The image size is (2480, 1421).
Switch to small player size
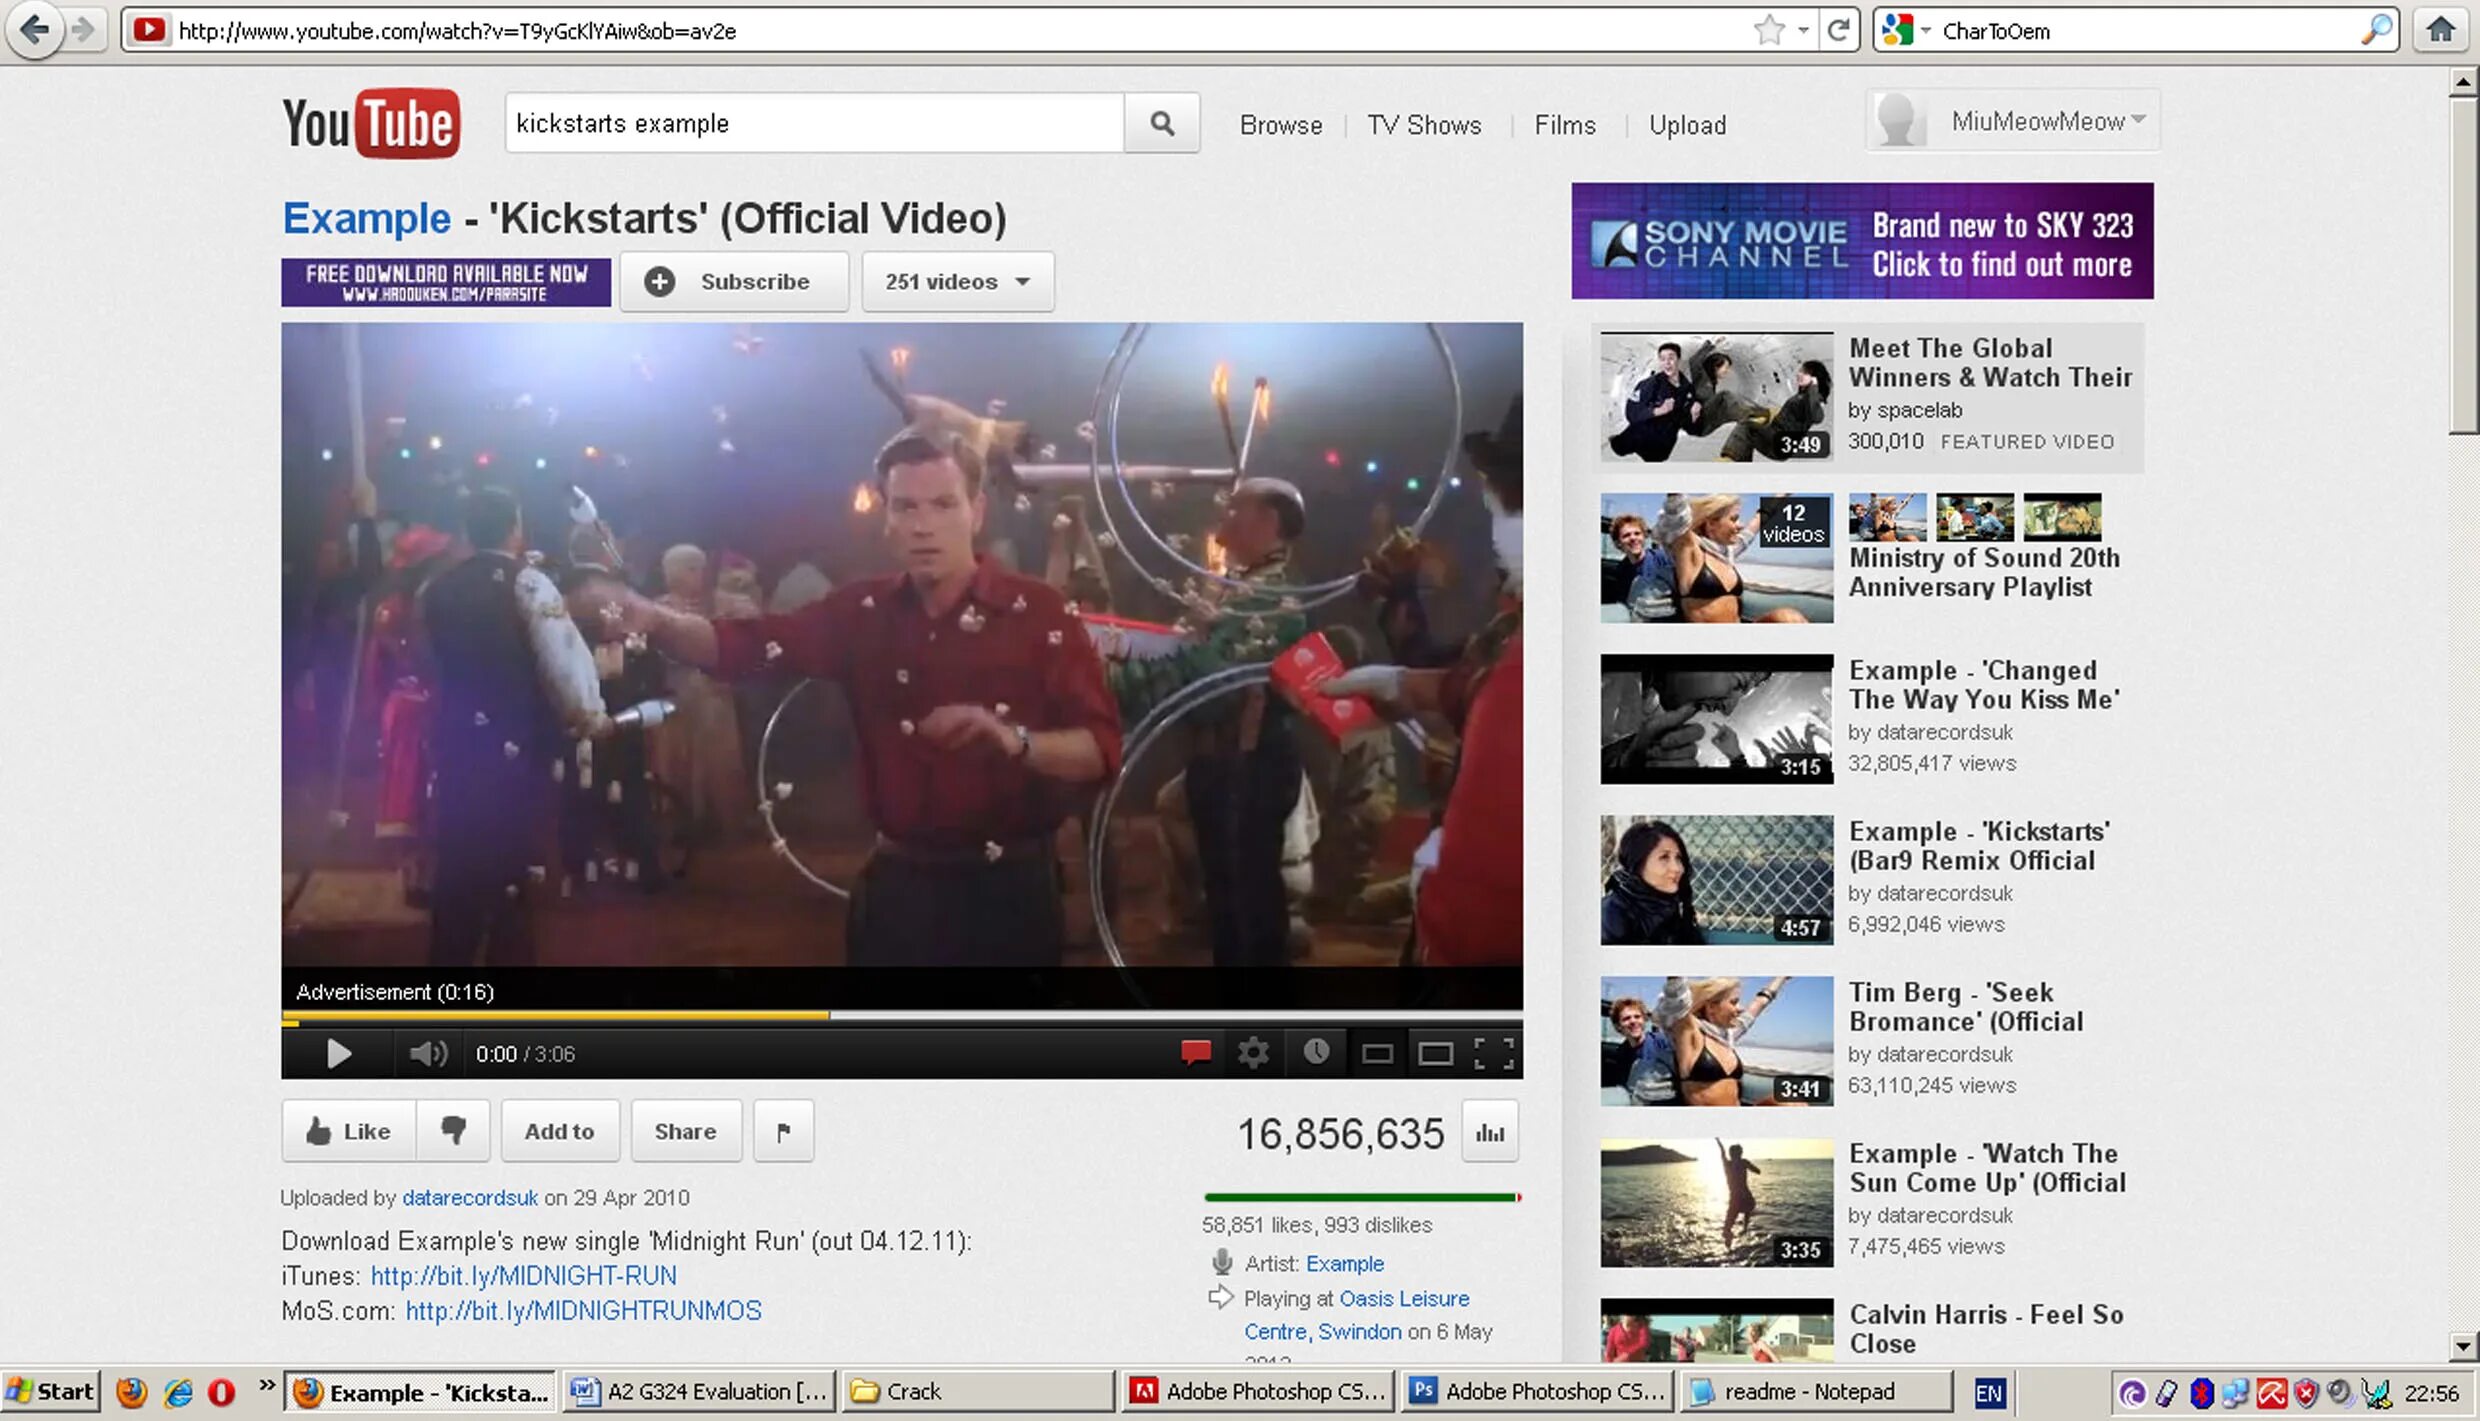1377,1053
